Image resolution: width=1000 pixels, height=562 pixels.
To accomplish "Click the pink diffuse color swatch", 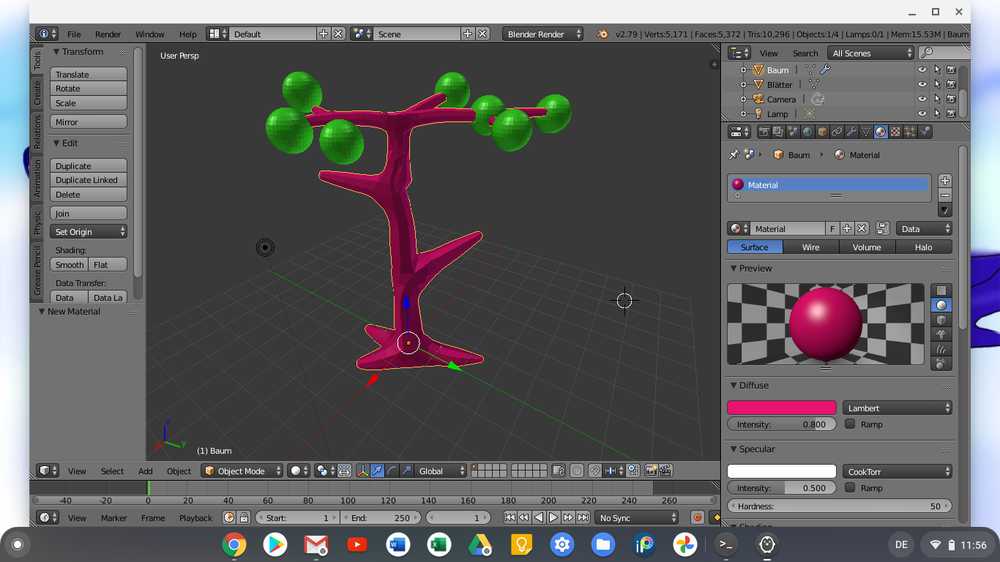I will coord(781,408).
